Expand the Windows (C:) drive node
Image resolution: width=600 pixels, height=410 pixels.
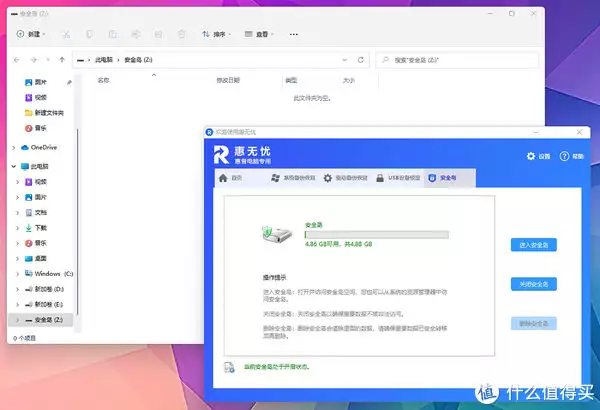click(x=18, y=274)
